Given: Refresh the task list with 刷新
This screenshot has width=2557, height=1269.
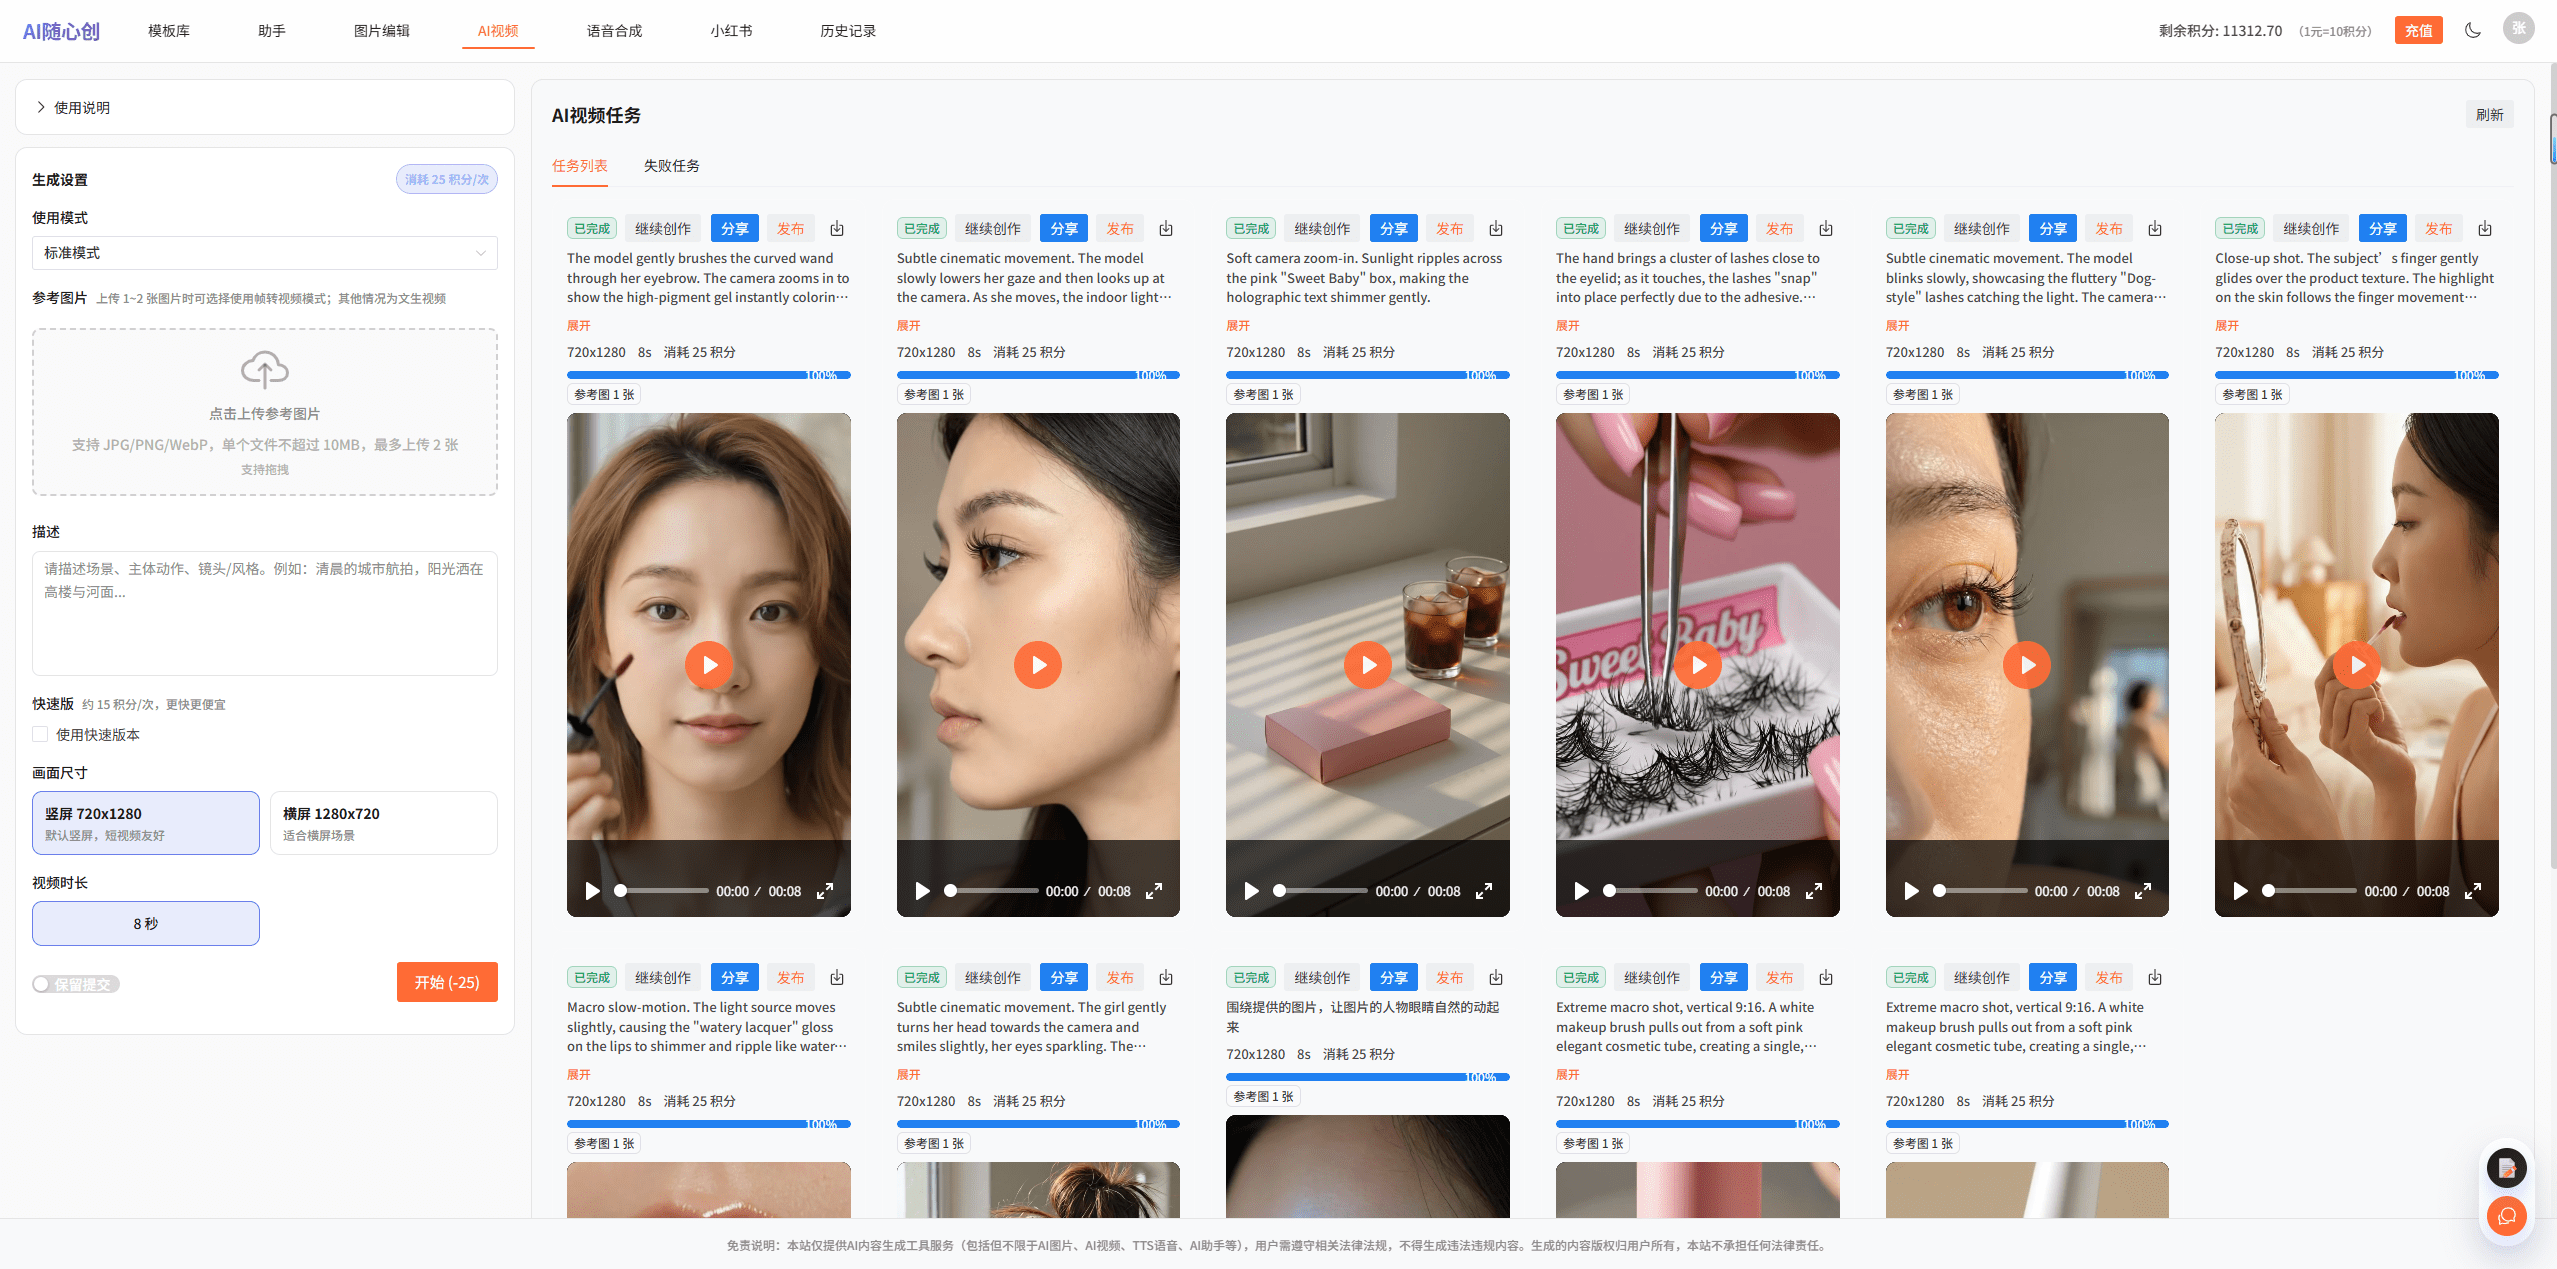Looking at the screenshot, I should 2490,115.
